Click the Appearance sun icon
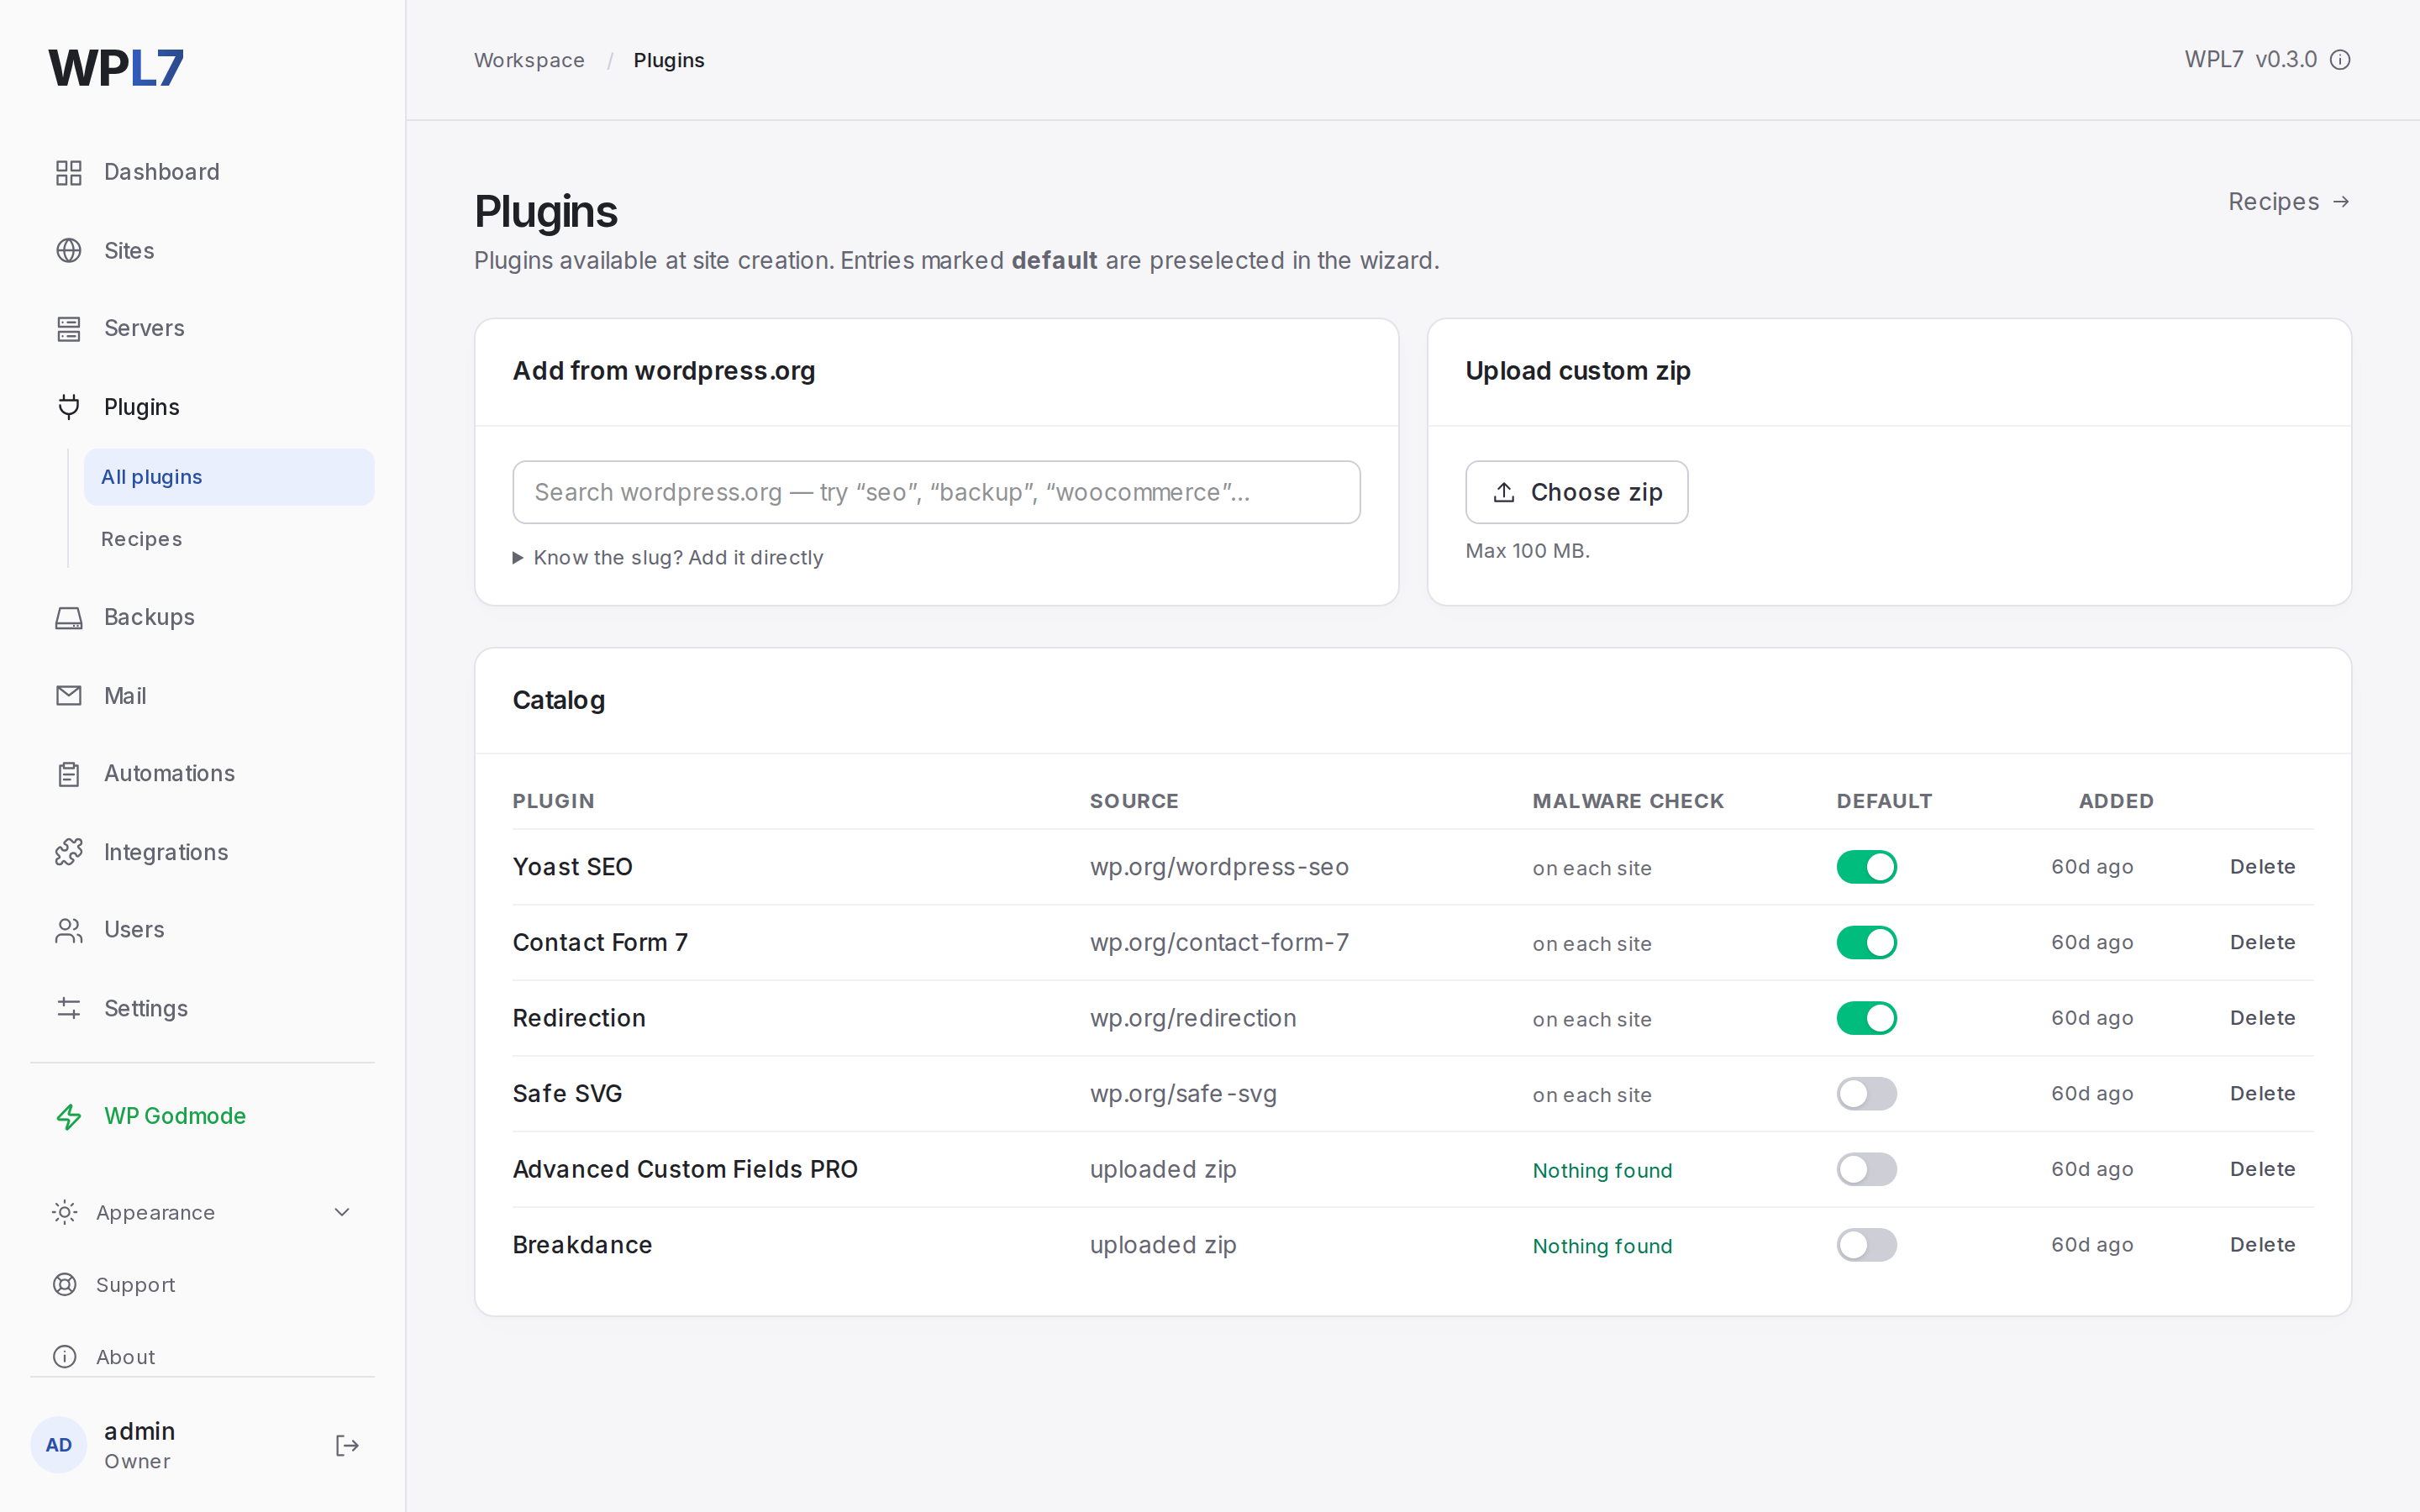 (x=65, y=1212)
